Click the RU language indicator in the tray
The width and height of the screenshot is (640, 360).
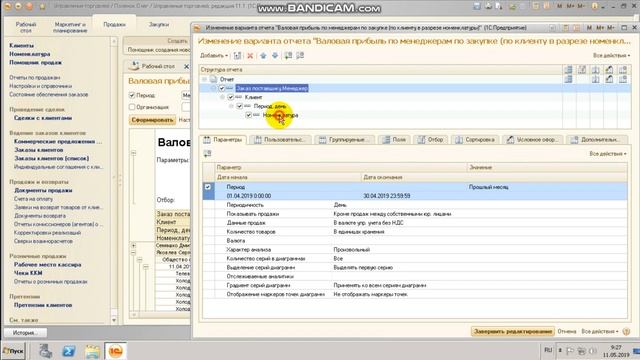tap(548, 350)
